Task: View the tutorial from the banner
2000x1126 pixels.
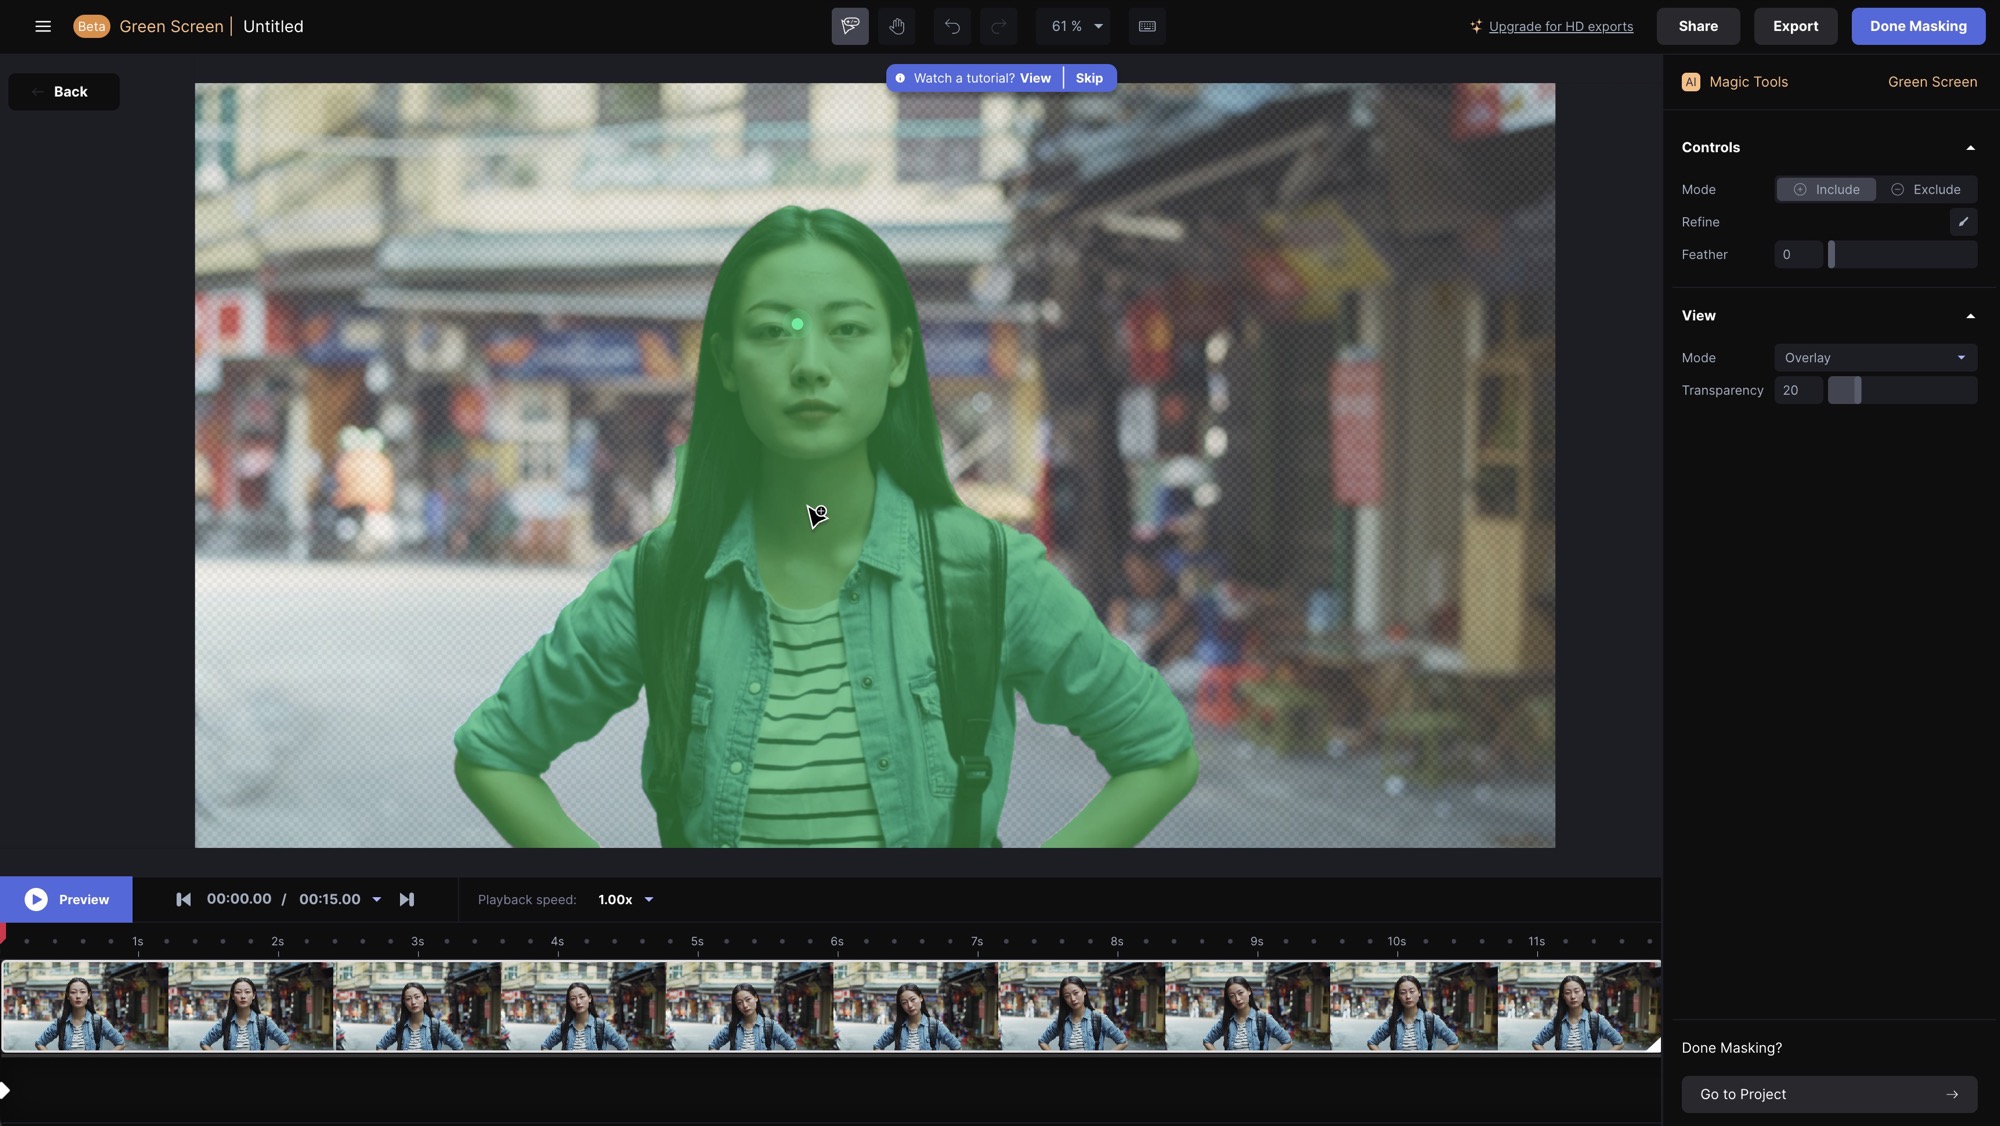Action: click(1035, 78)
